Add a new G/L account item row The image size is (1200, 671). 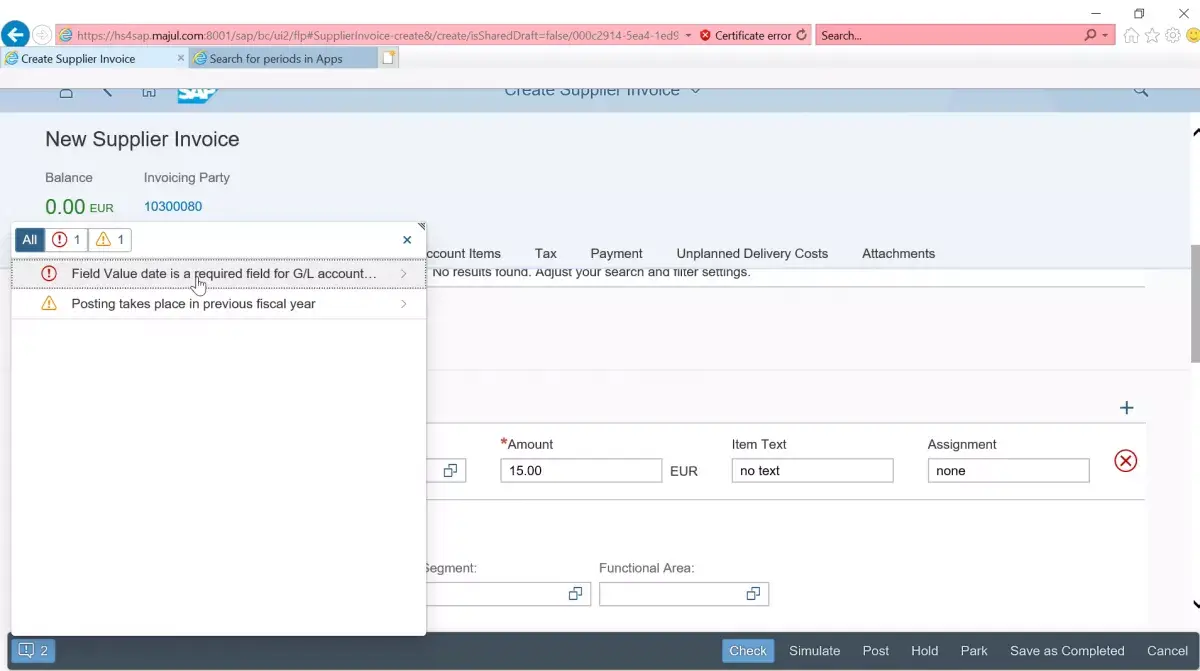tap(1127, 408)
